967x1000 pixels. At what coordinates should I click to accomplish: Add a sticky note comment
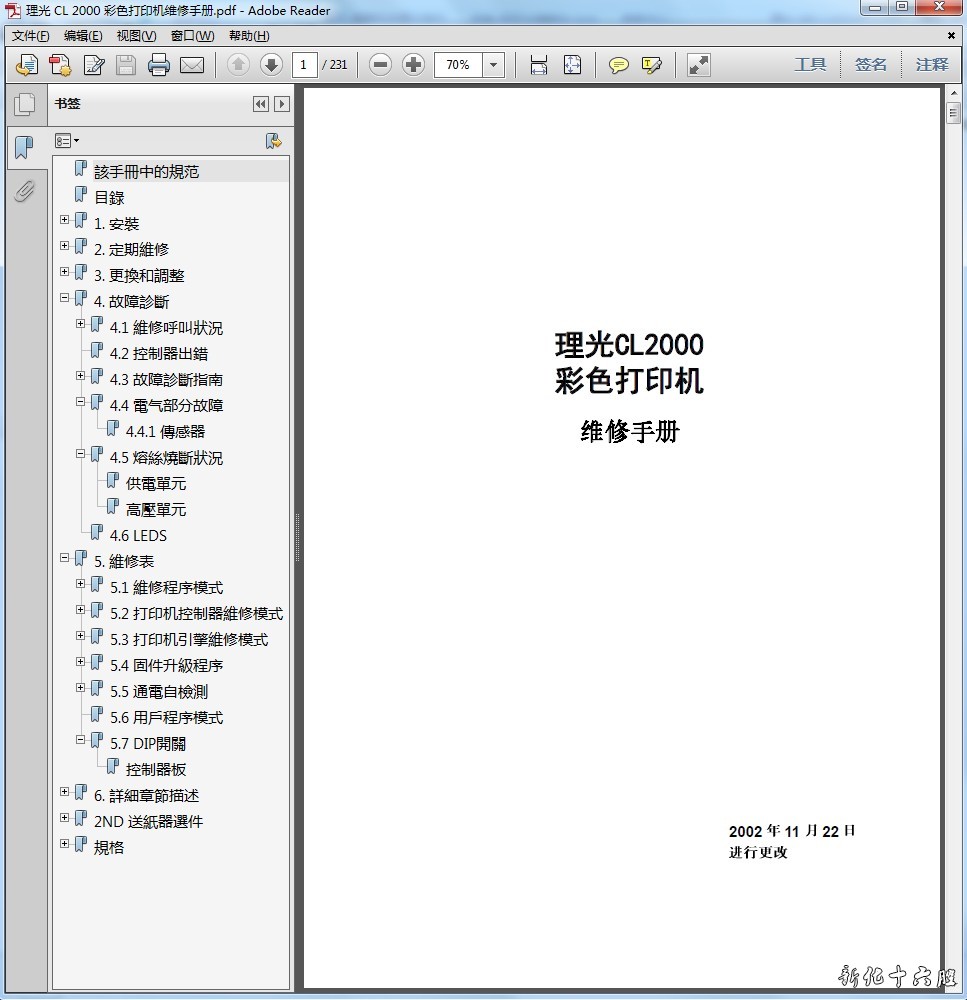pyautogui.click(x=619, y=65)
